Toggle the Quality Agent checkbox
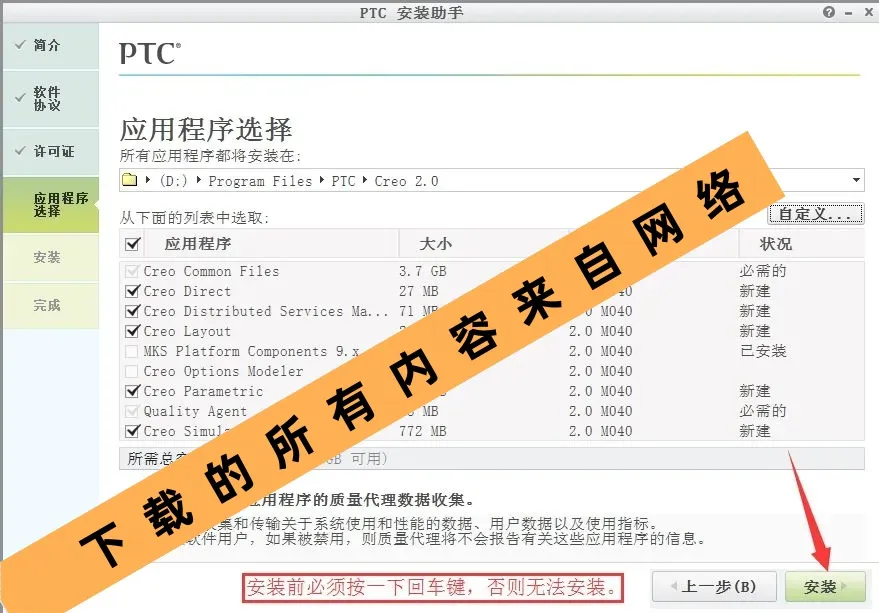The image size is (880, 613). click(132, 411)
